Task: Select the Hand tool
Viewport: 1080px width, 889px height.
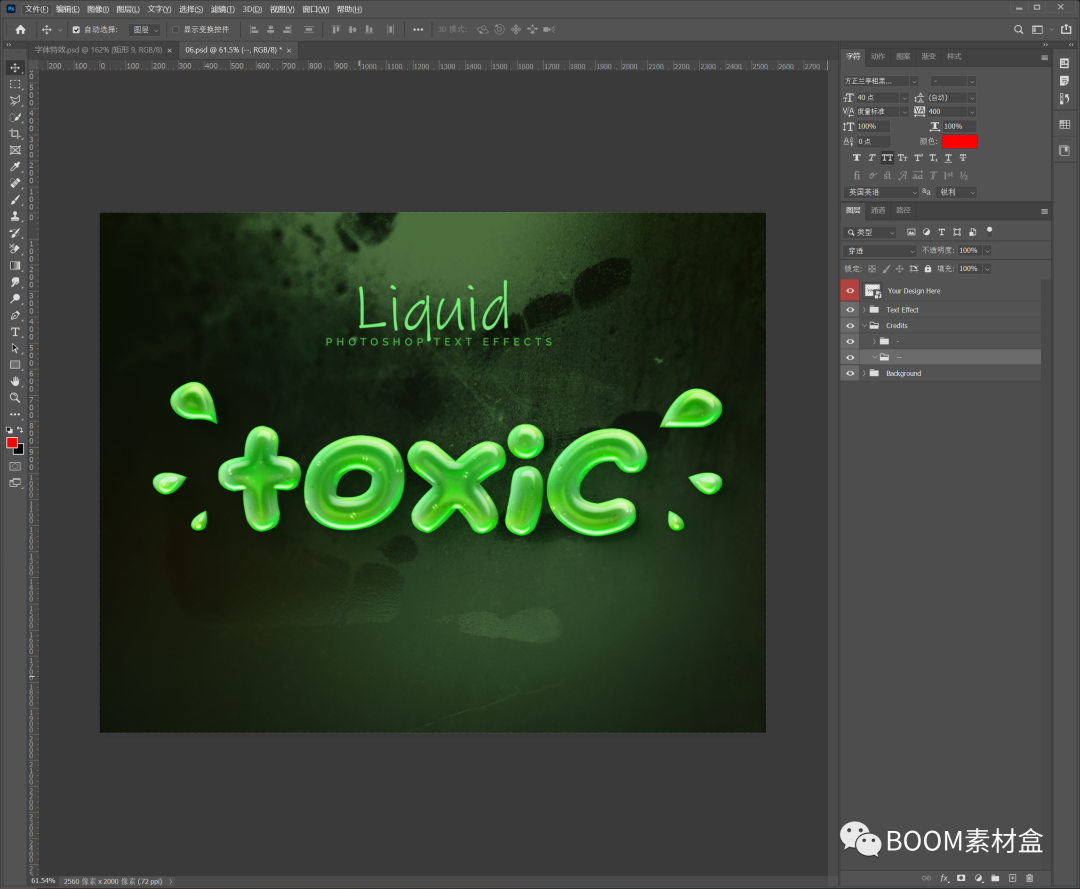Action: 15,381
